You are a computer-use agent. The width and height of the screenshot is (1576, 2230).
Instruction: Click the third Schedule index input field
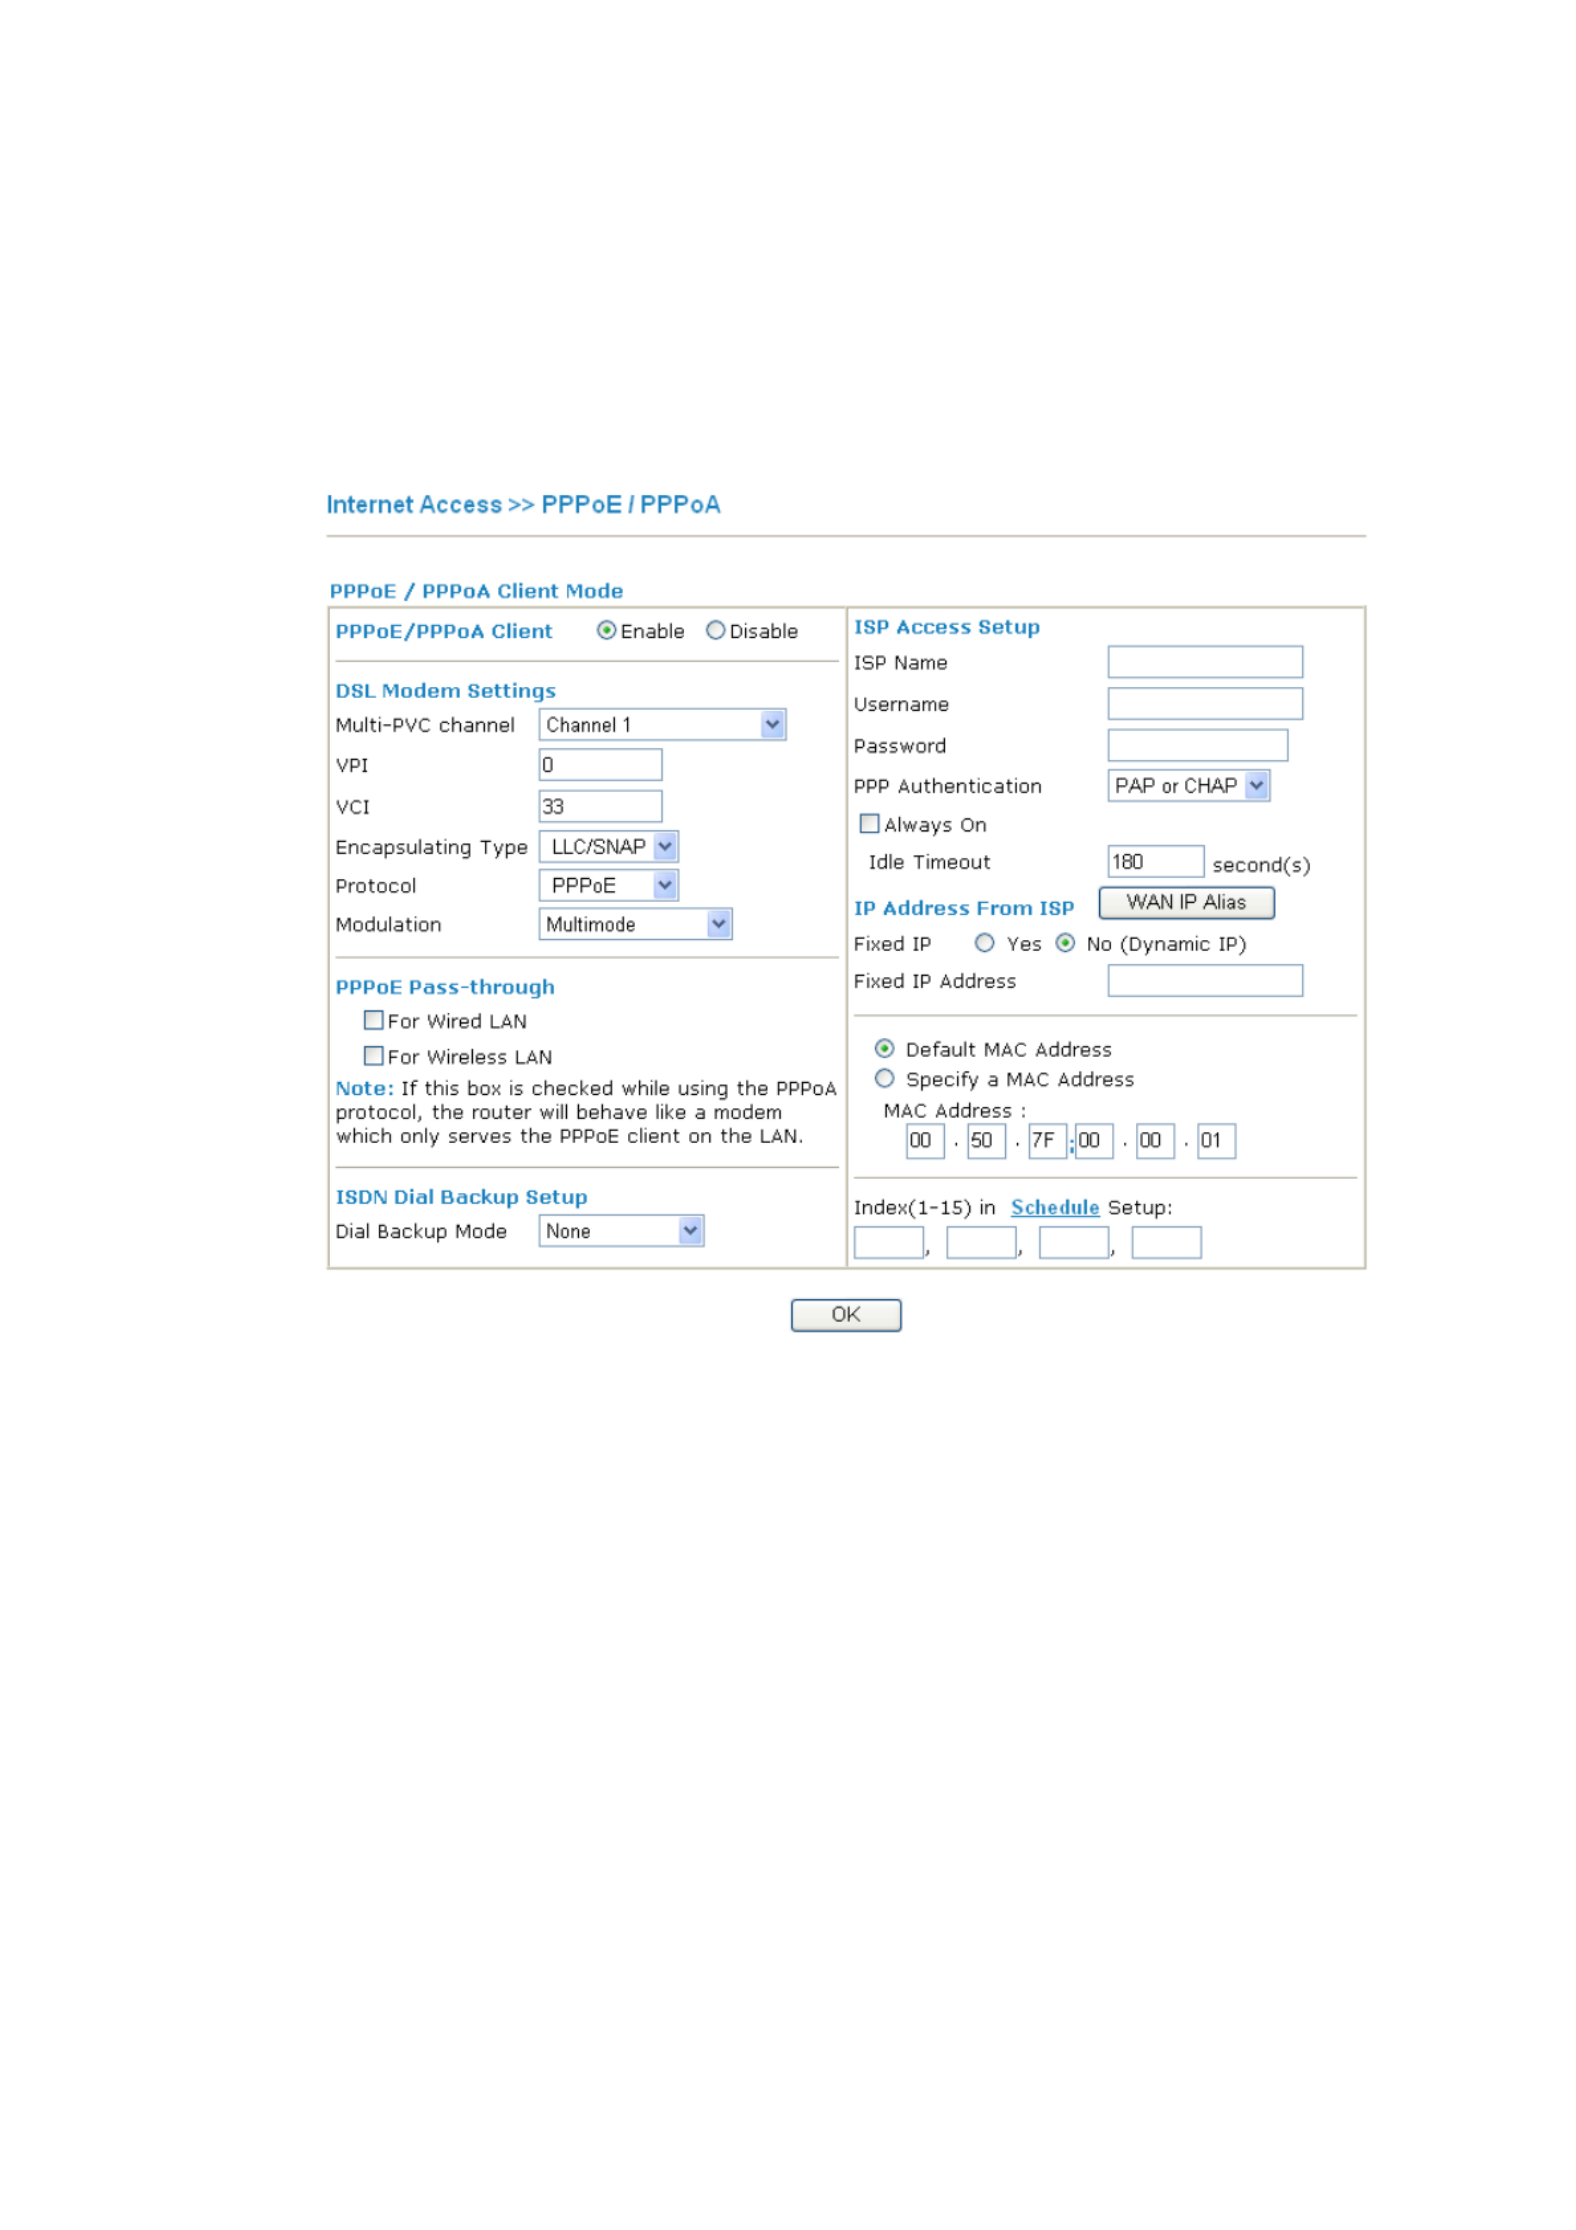click(x=1074, y=1242)
